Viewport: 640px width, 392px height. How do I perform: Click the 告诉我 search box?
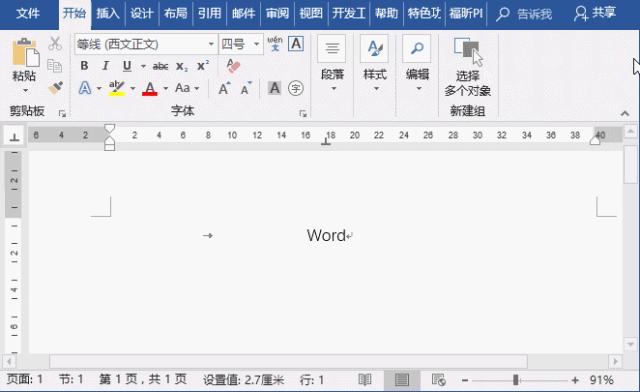tap(524, 14)
